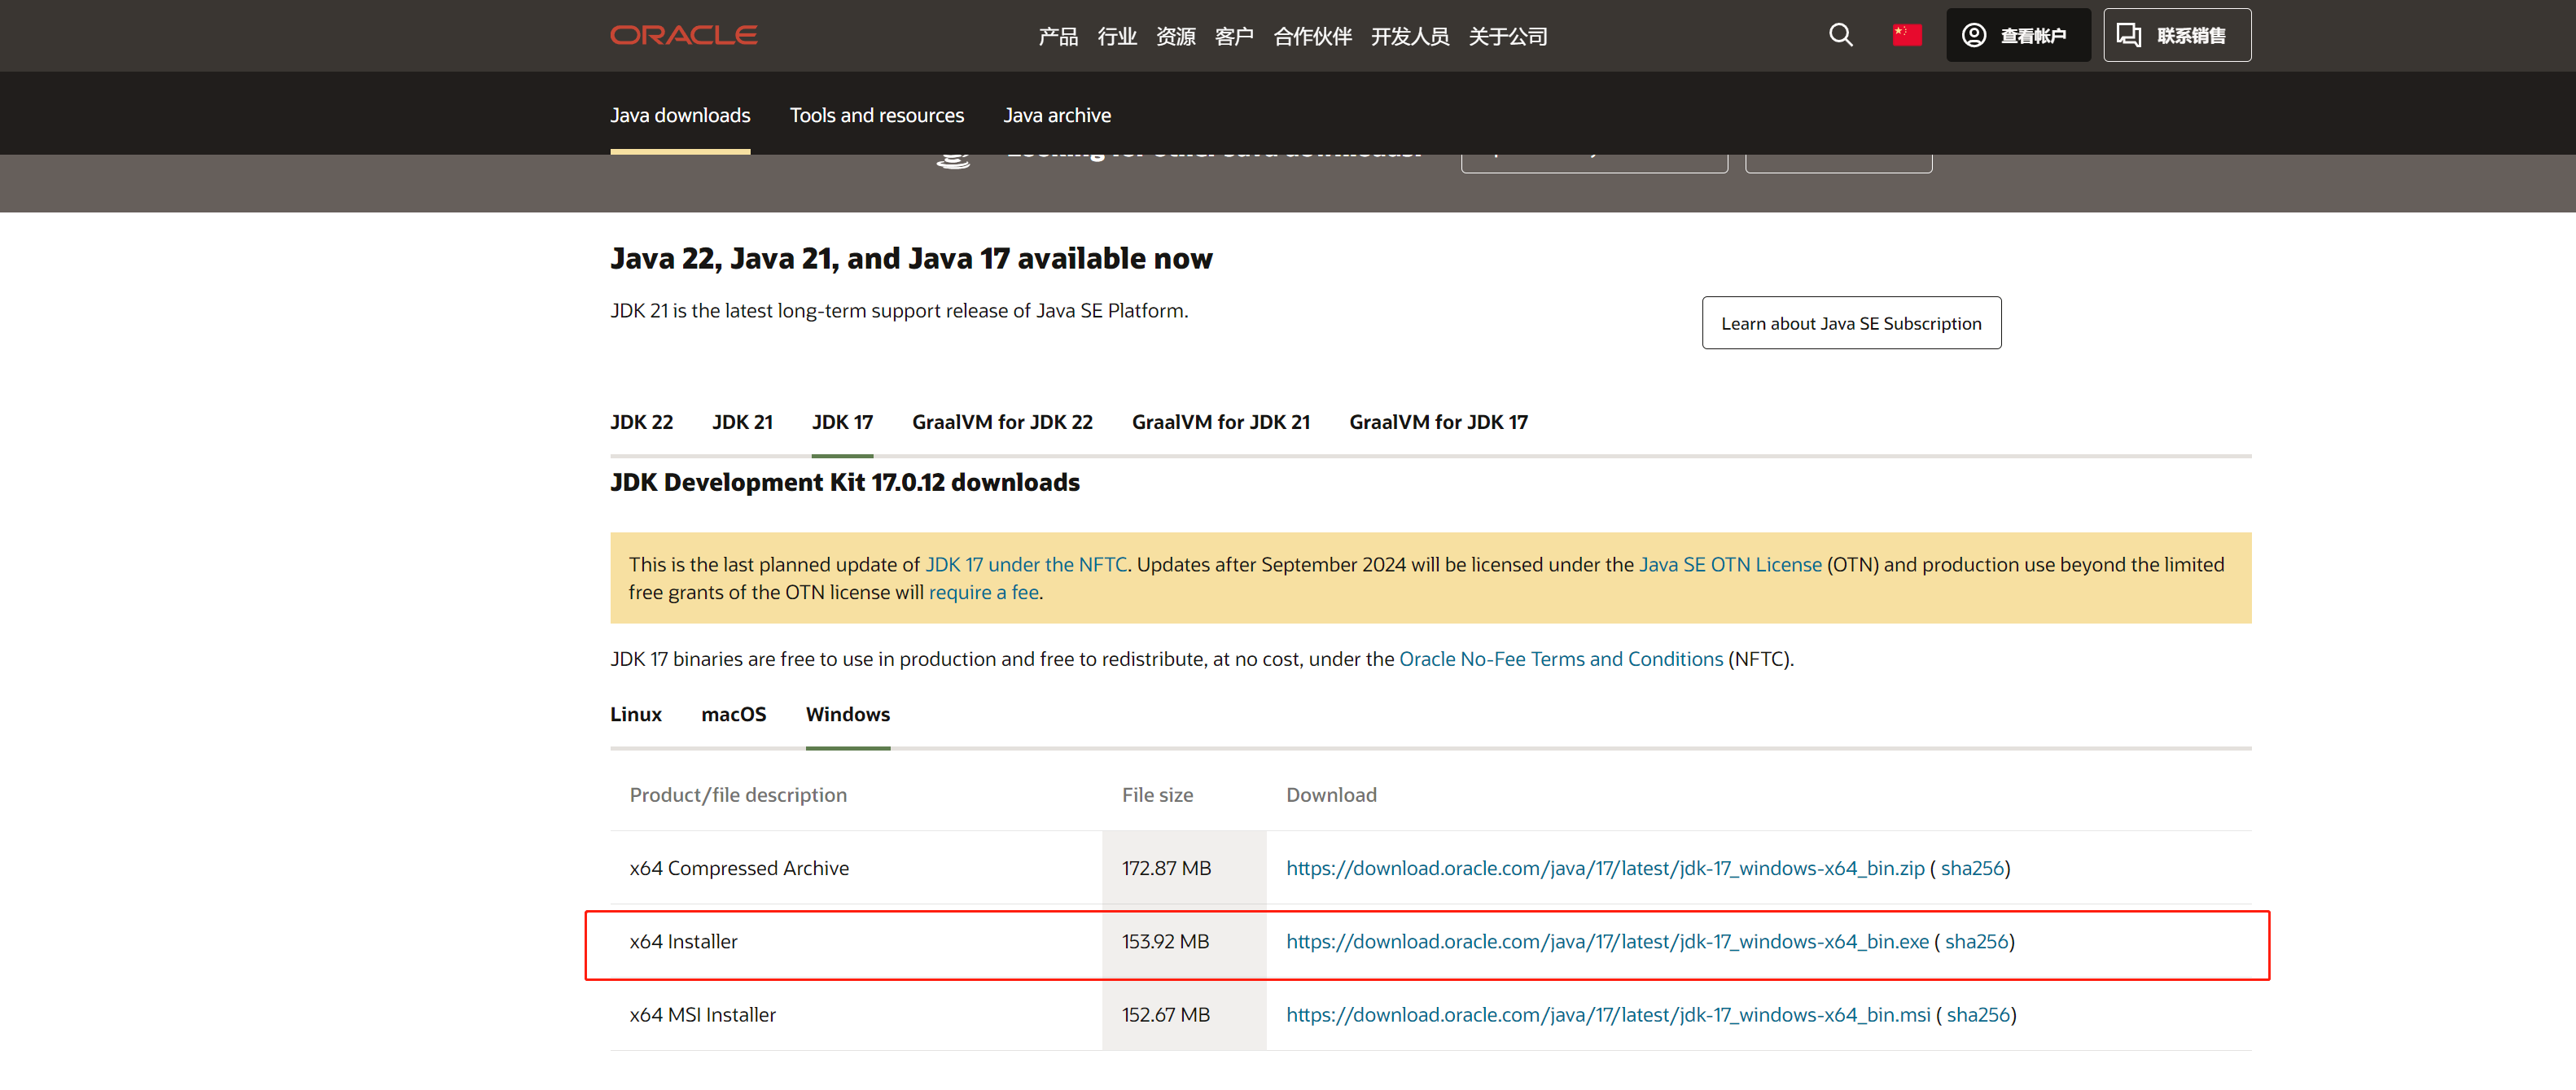Open the 关于公司 menu
The image size is (2576, 1090).
tap(1507, 37)
